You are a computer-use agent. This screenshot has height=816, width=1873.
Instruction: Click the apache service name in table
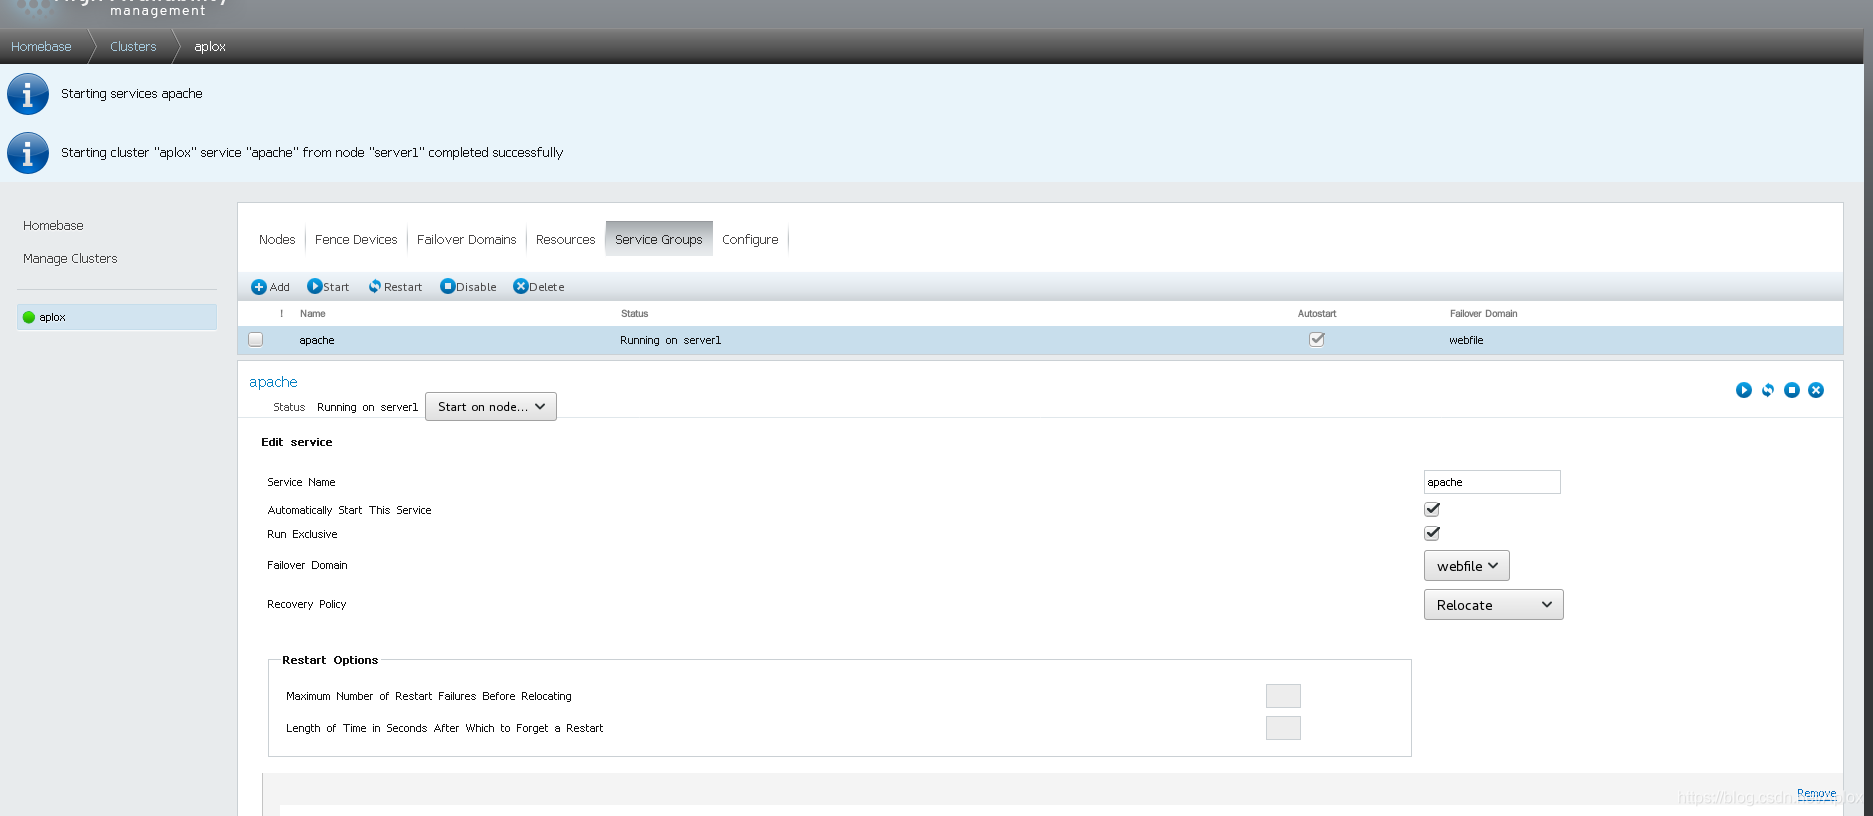(317, 341)
